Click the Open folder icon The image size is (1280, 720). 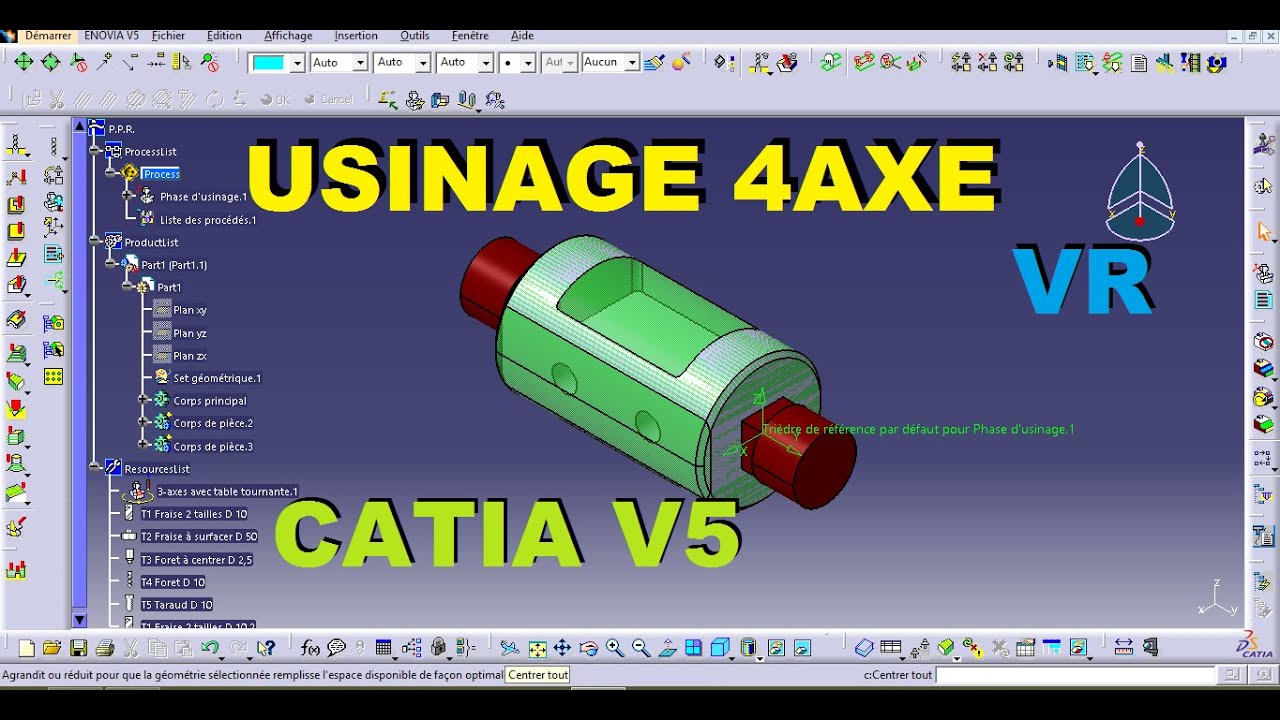(x=52, y=648)
